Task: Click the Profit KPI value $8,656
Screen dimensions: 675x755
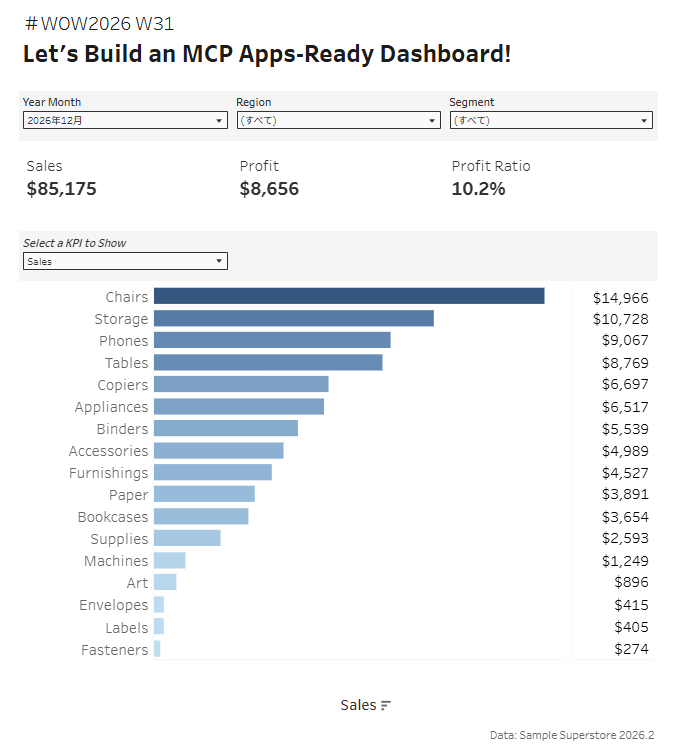Action: click(x=269, y=189)
